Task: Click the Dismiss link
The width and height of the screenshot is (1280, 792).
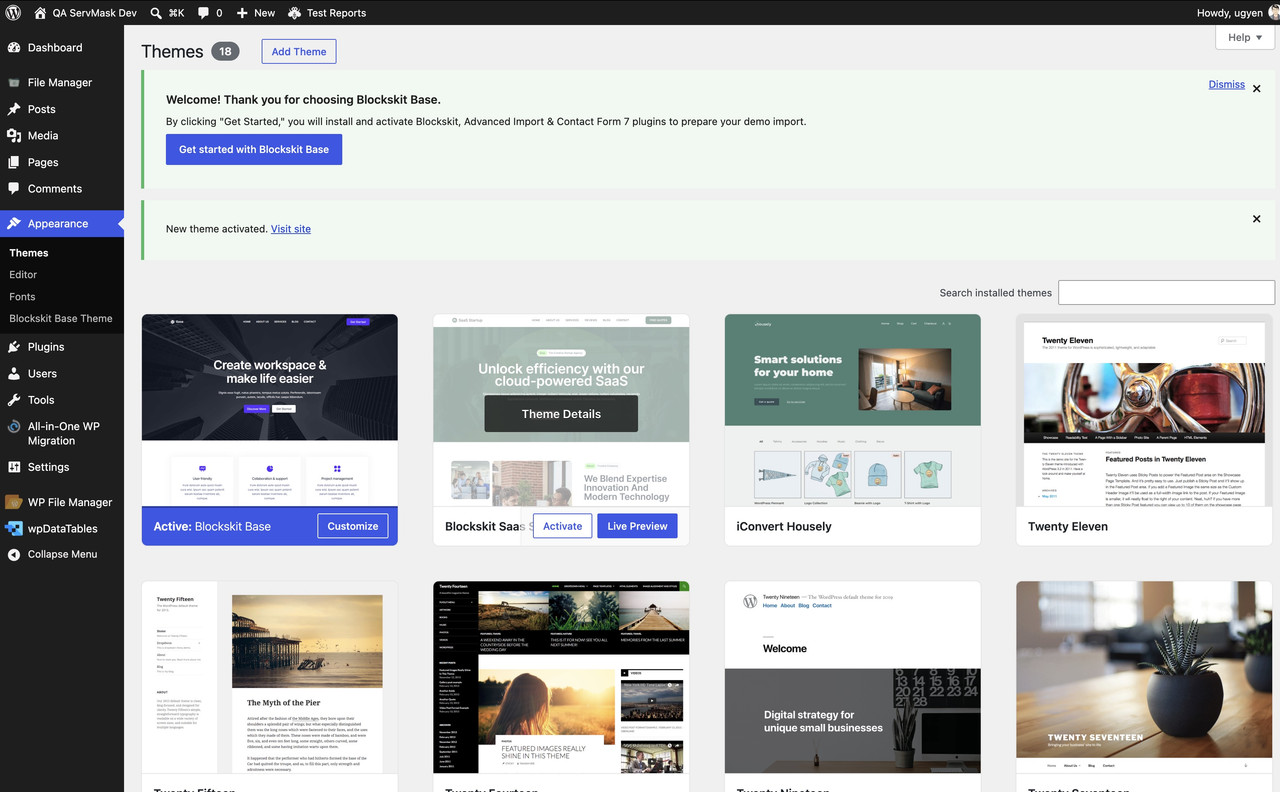Action: click(1226, 84)
